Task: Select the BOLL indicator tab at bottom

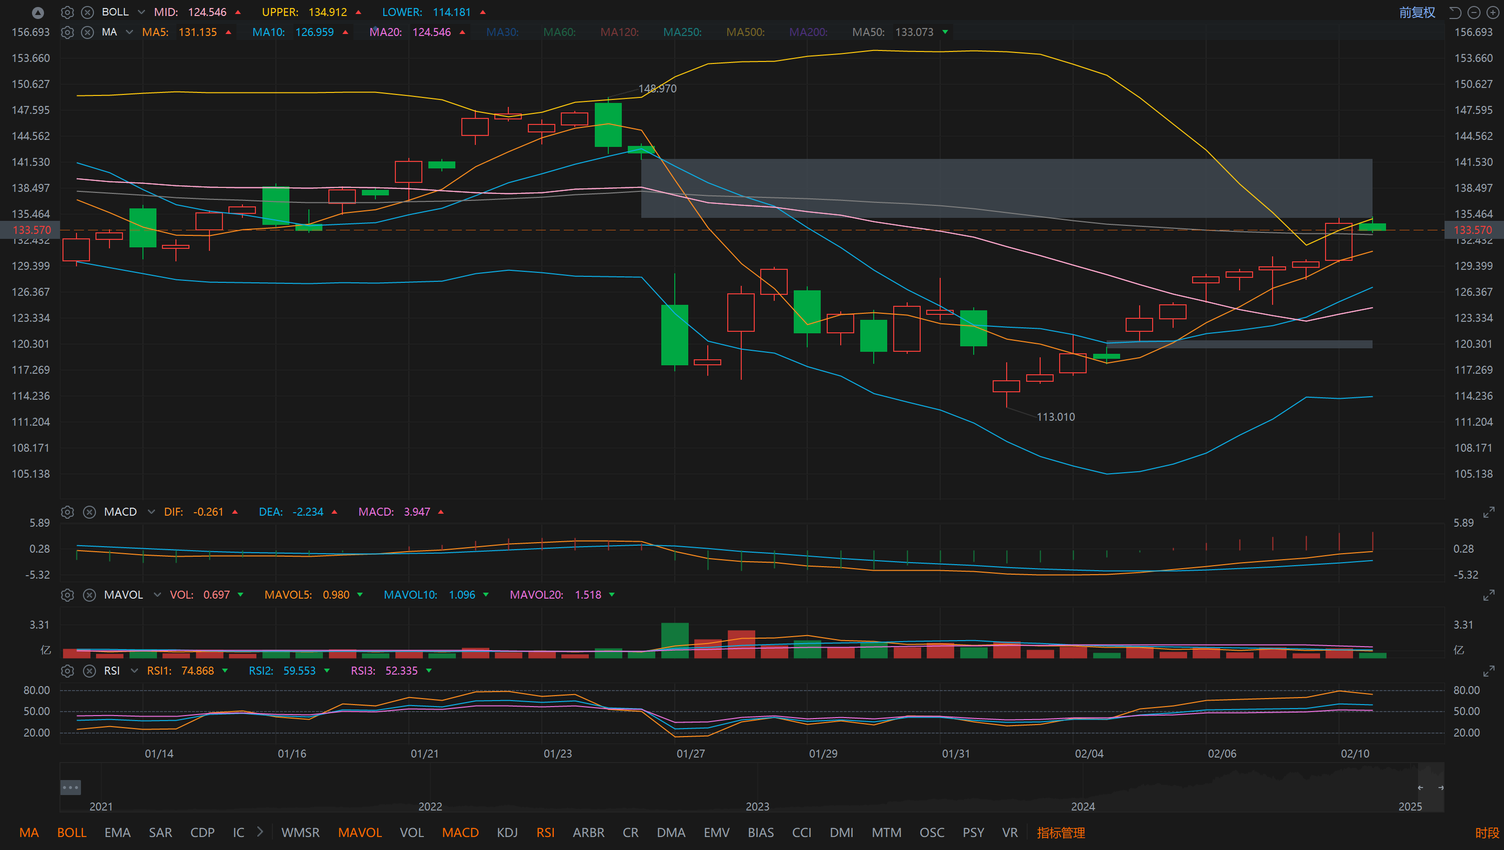Action: point(72,832)
